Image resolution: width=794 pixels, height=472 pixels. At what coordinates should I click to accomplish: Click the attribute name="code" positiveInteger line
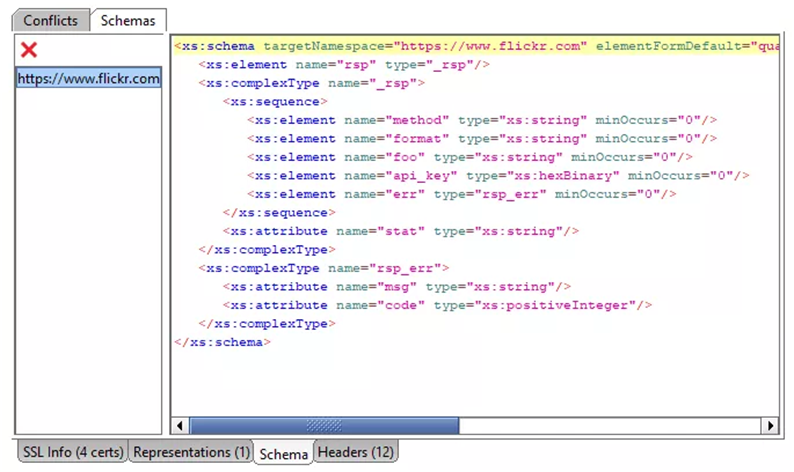point(438,305)
